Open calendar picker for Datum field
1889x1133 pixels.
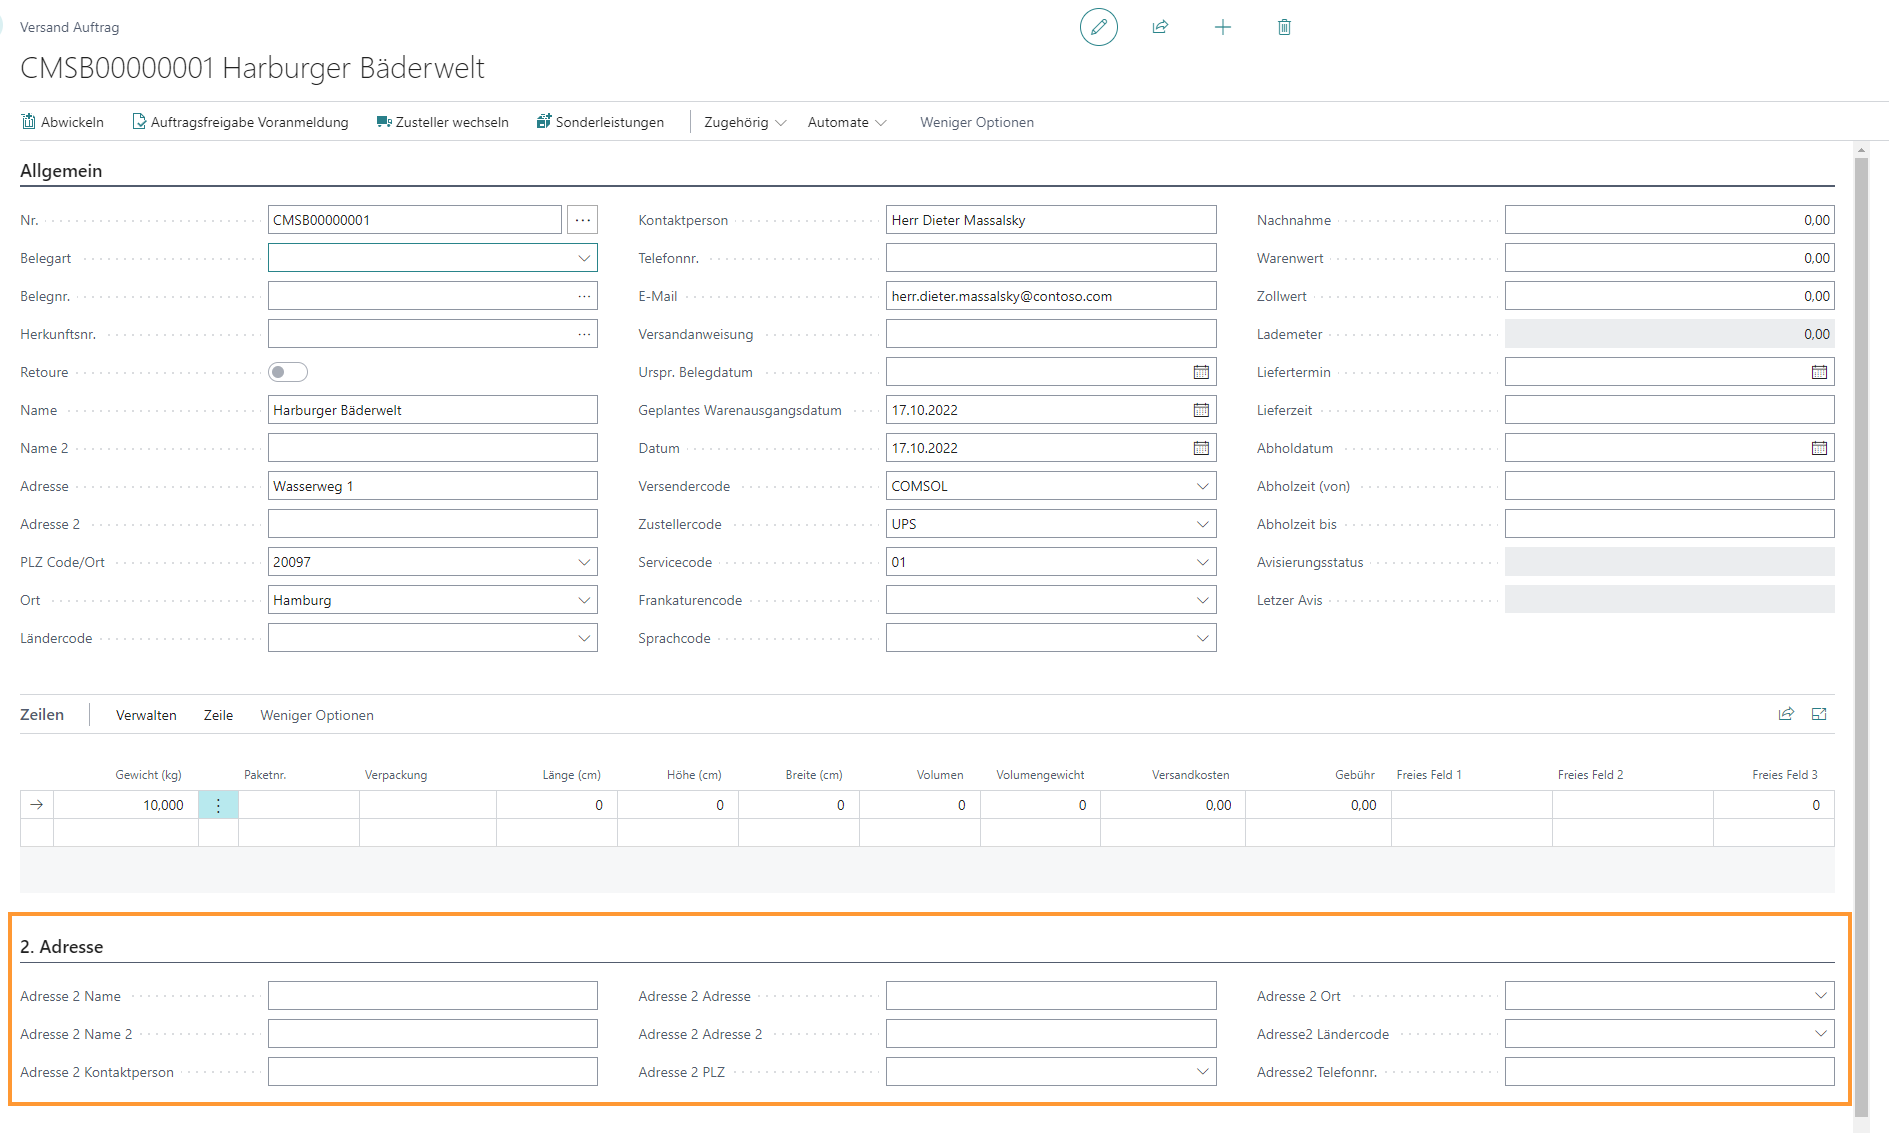point(1201,448)
